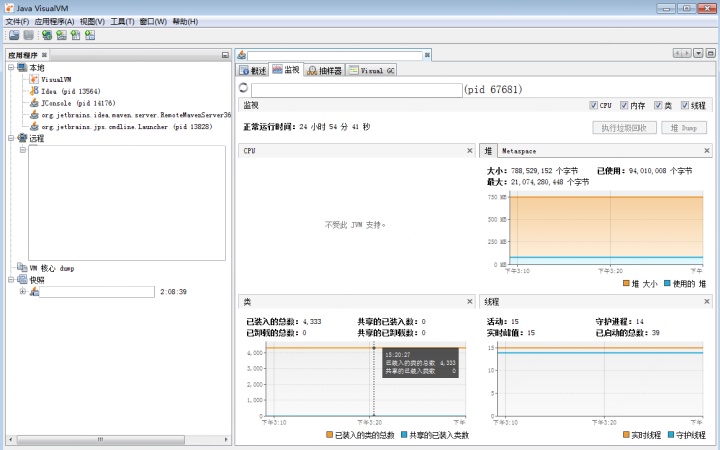Close the 线程 chart panel
720x450 pixels.
click(x=707, y=302)
